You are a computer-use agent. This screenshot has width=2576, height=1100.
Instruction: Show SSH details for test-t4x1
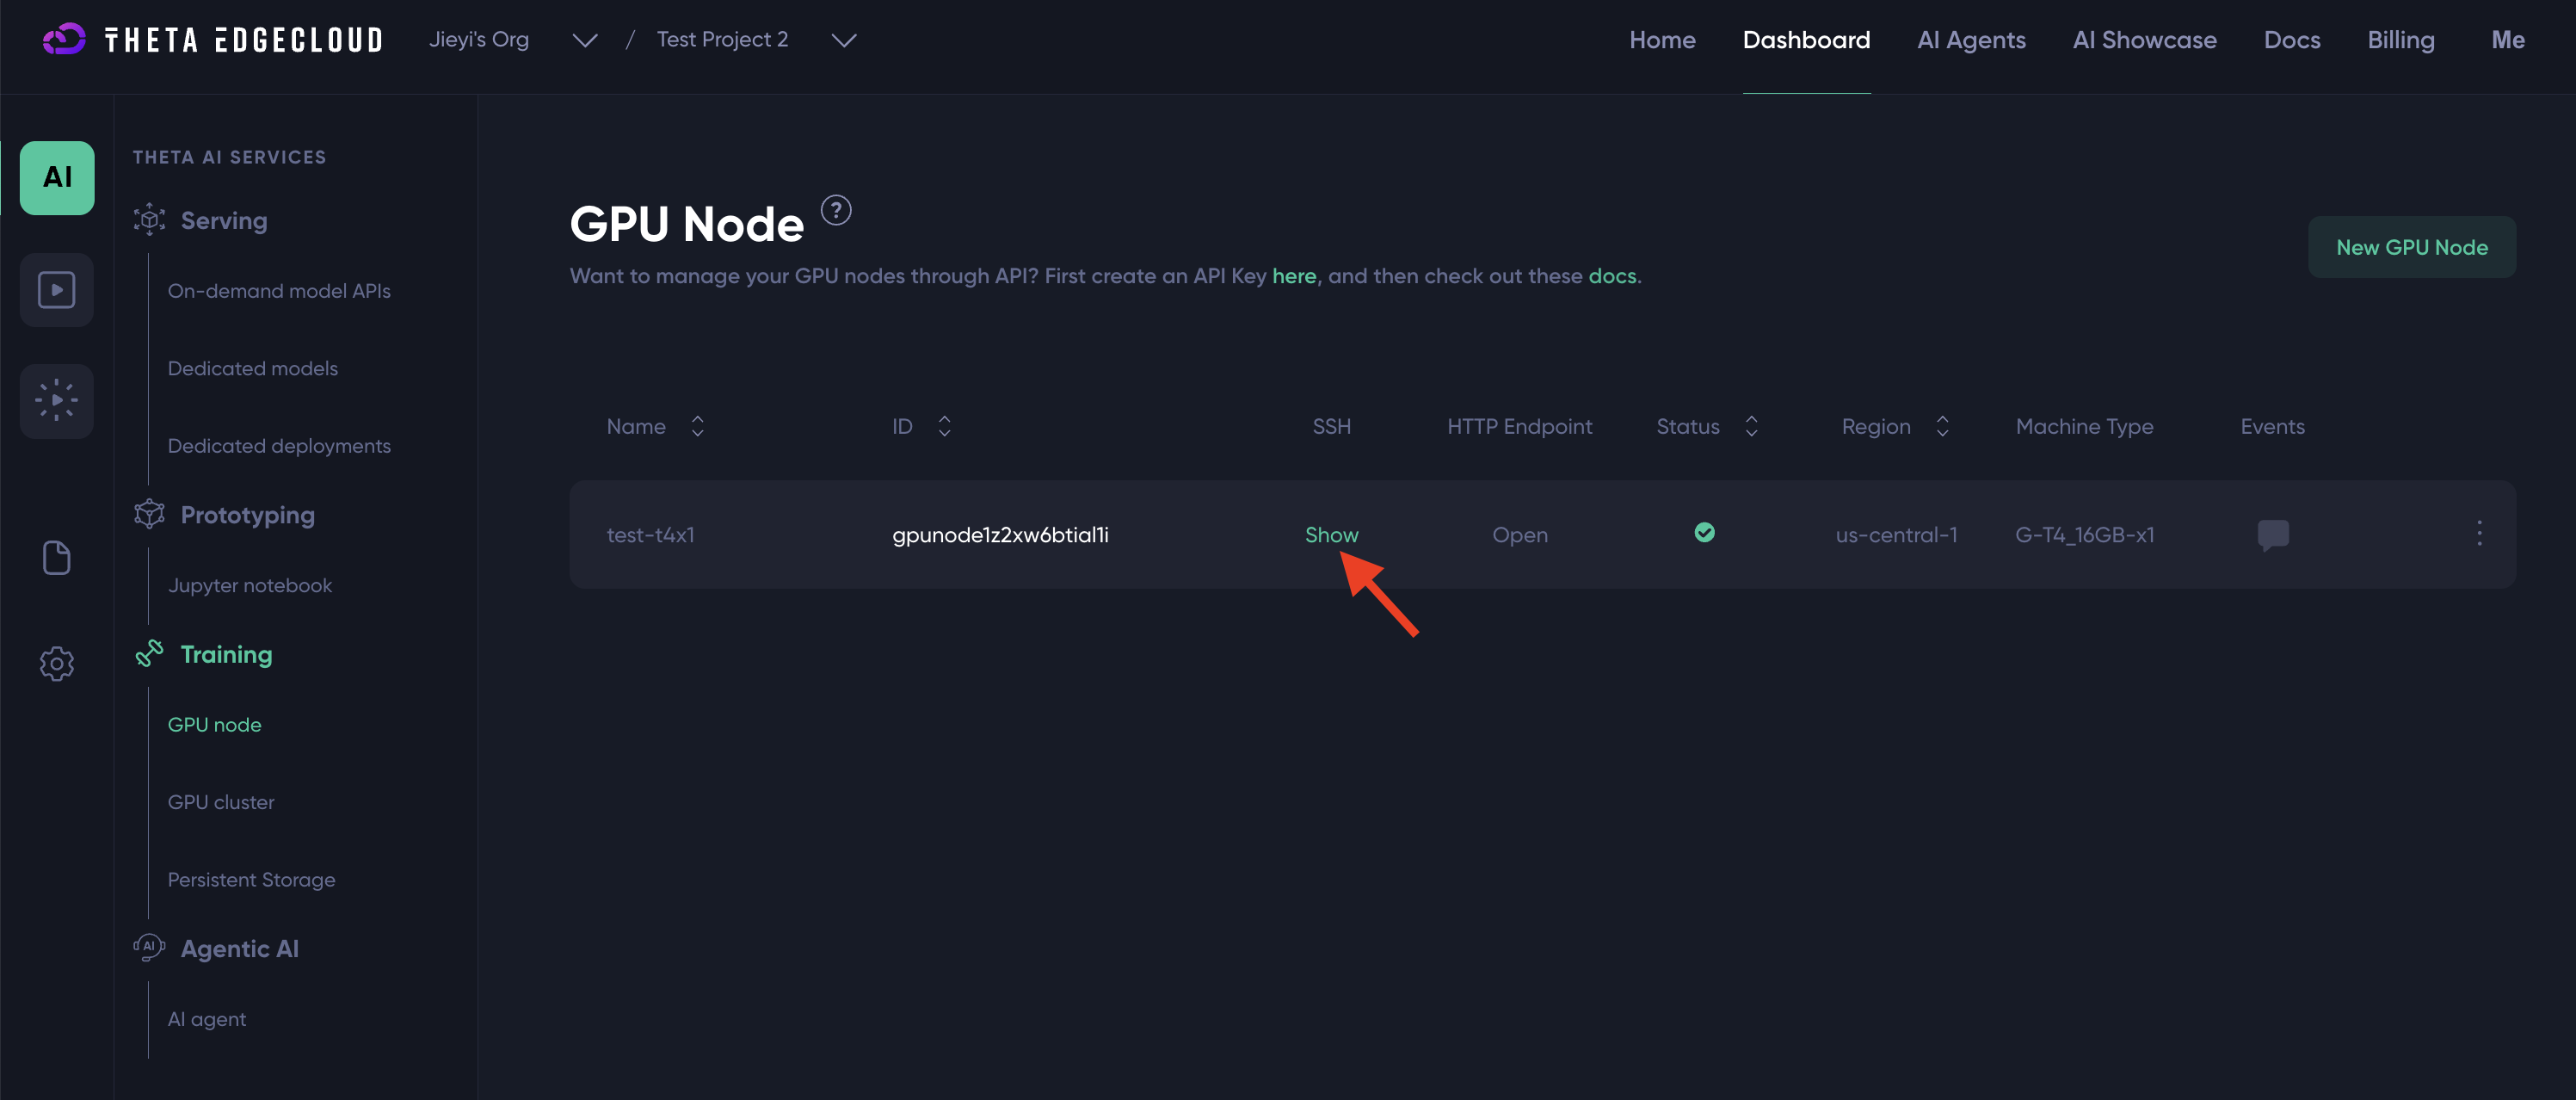(1331, 535)
